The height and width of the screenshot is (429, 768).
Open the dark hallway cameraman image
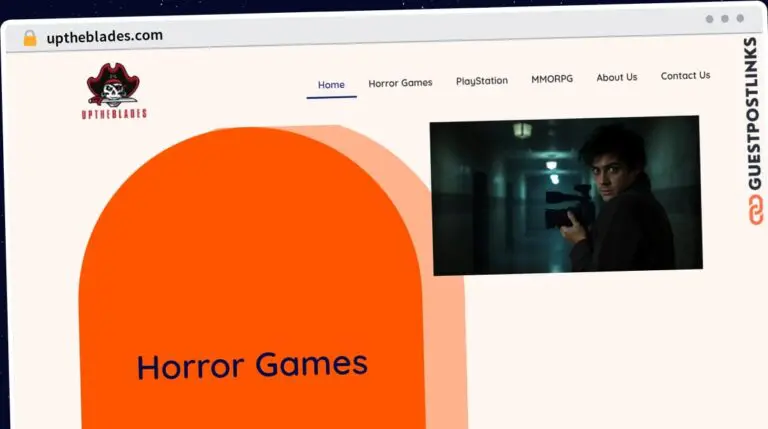point(565,195)
